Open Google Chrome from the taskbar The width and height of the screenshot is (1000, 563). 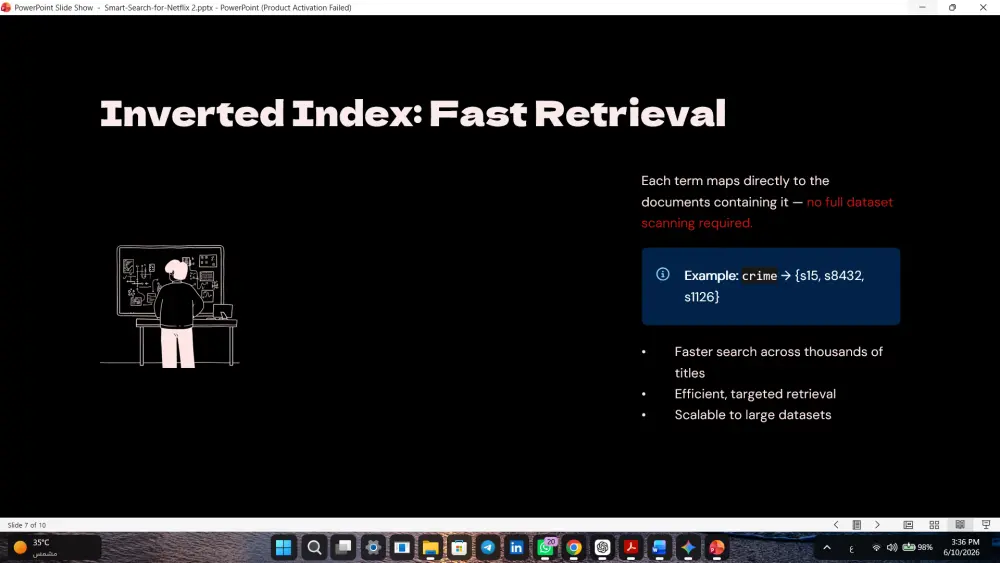574,547
